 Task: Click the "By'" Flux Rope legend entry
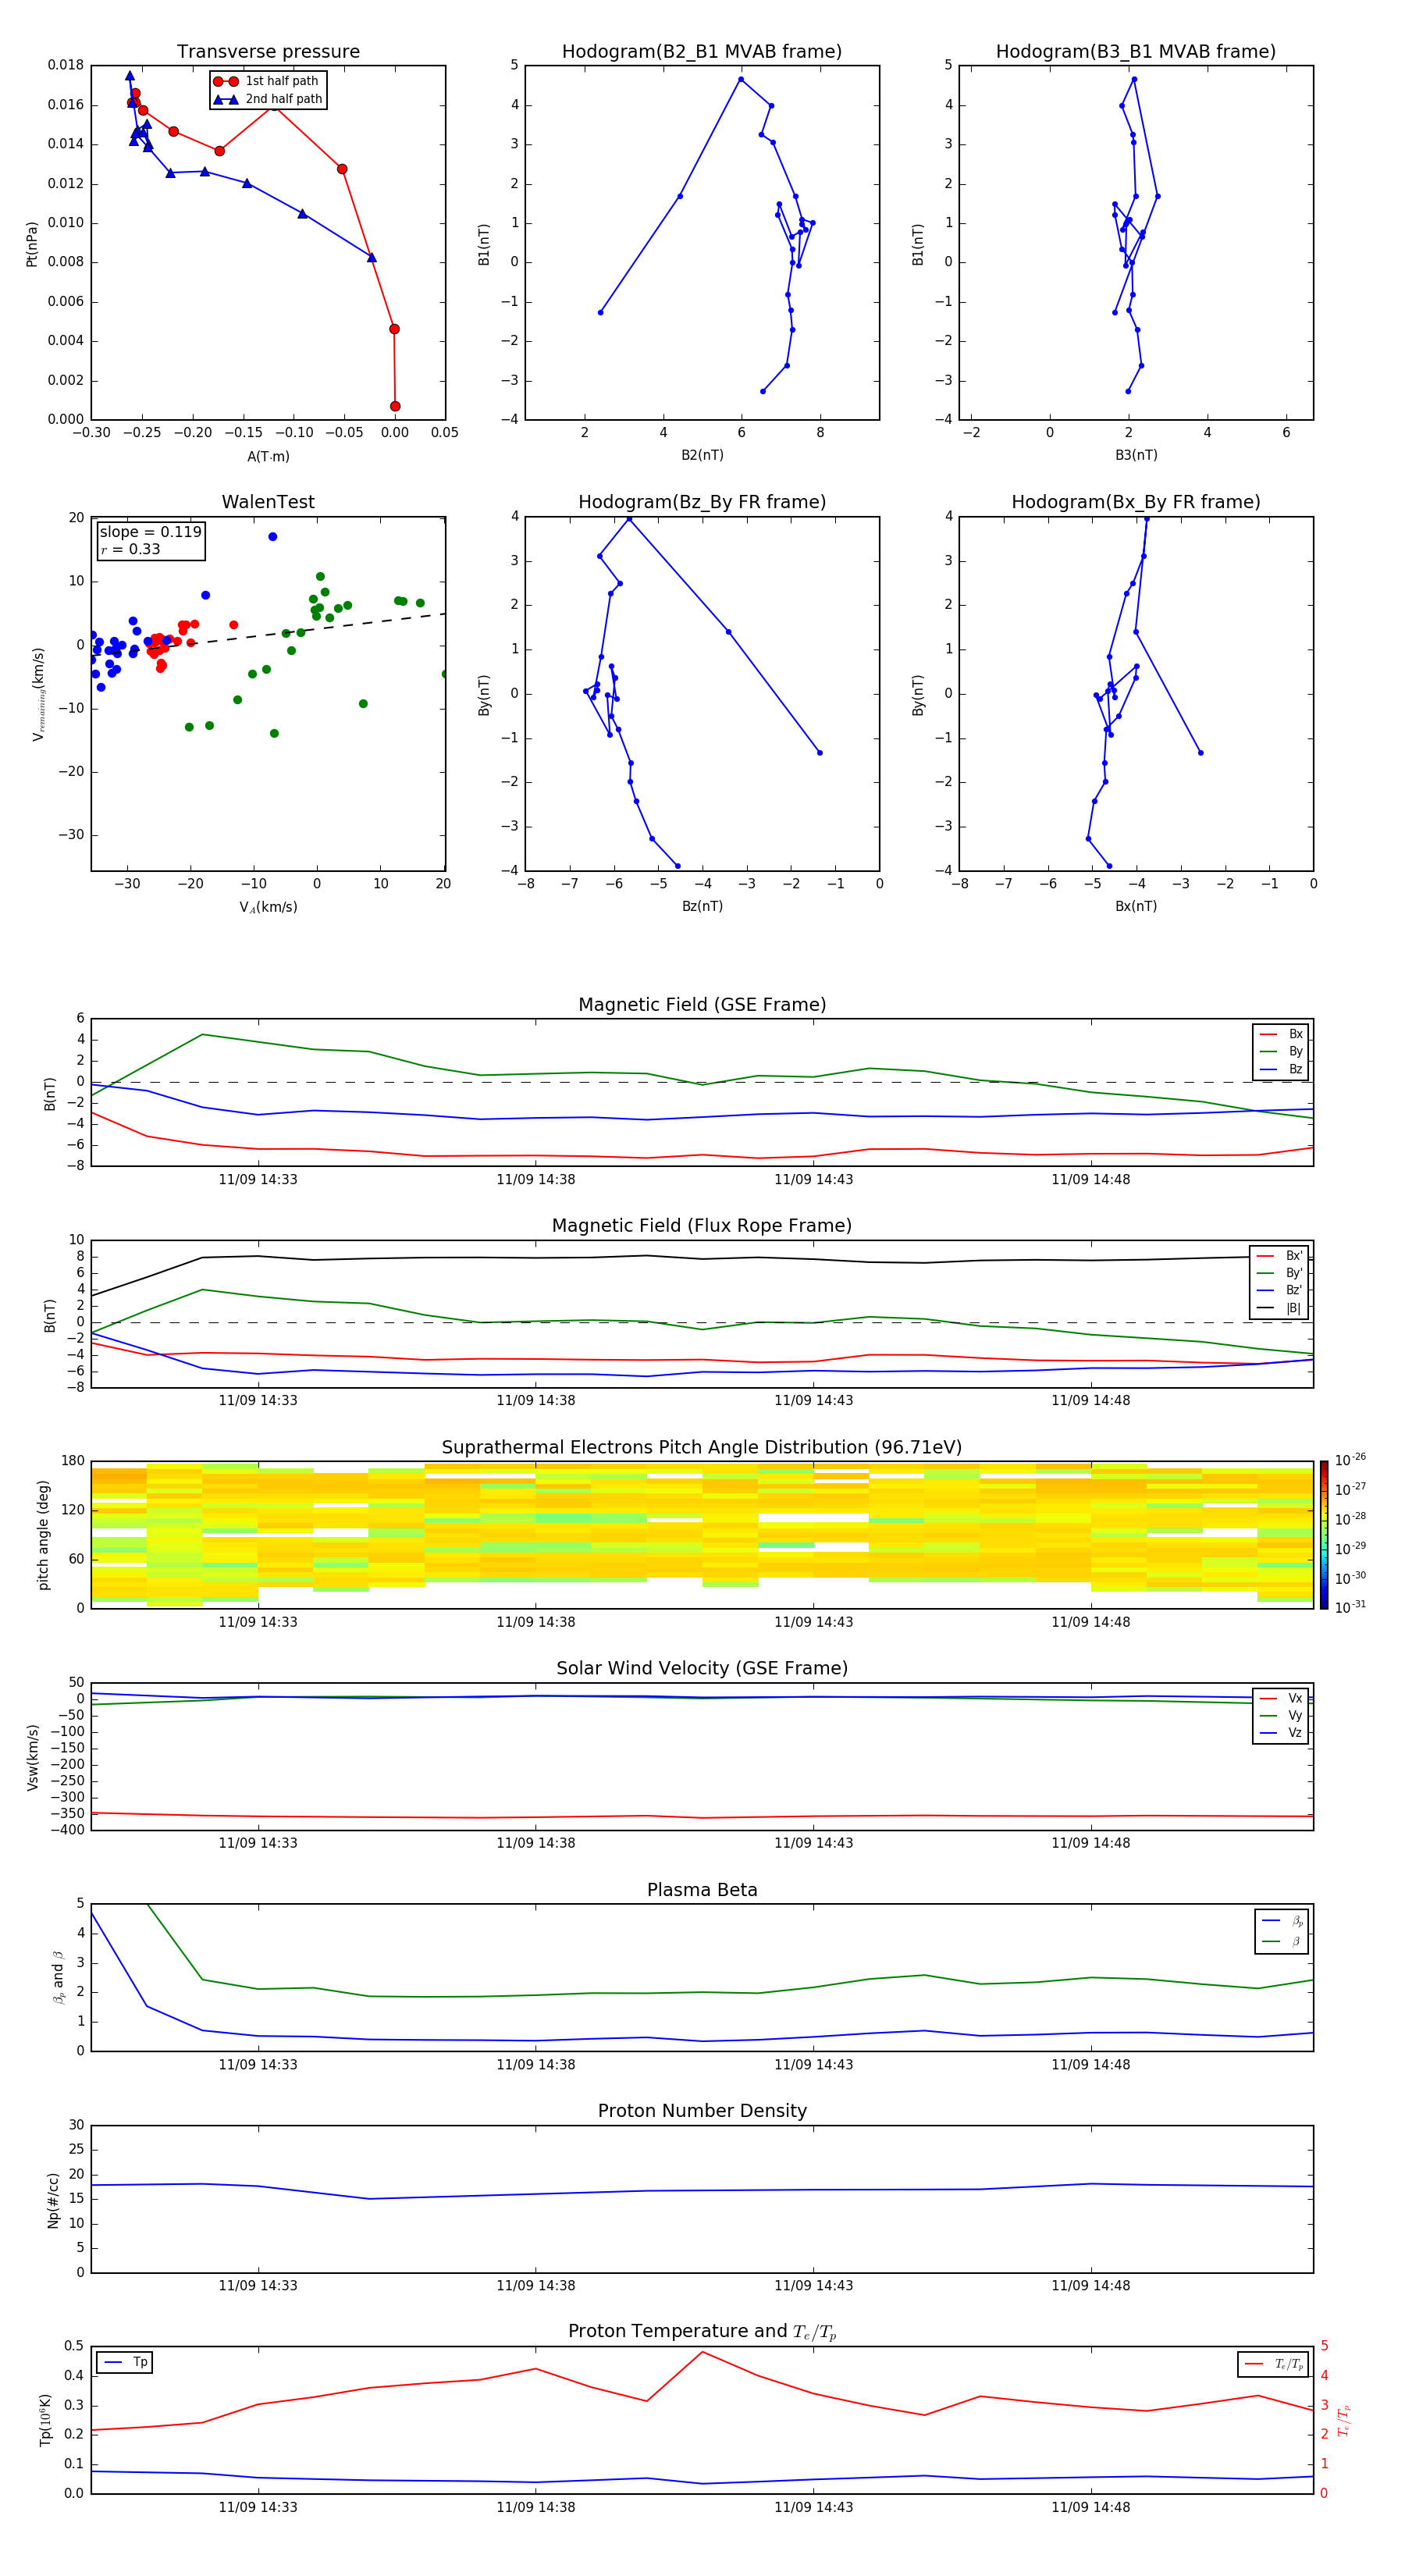[1279, 1274]
